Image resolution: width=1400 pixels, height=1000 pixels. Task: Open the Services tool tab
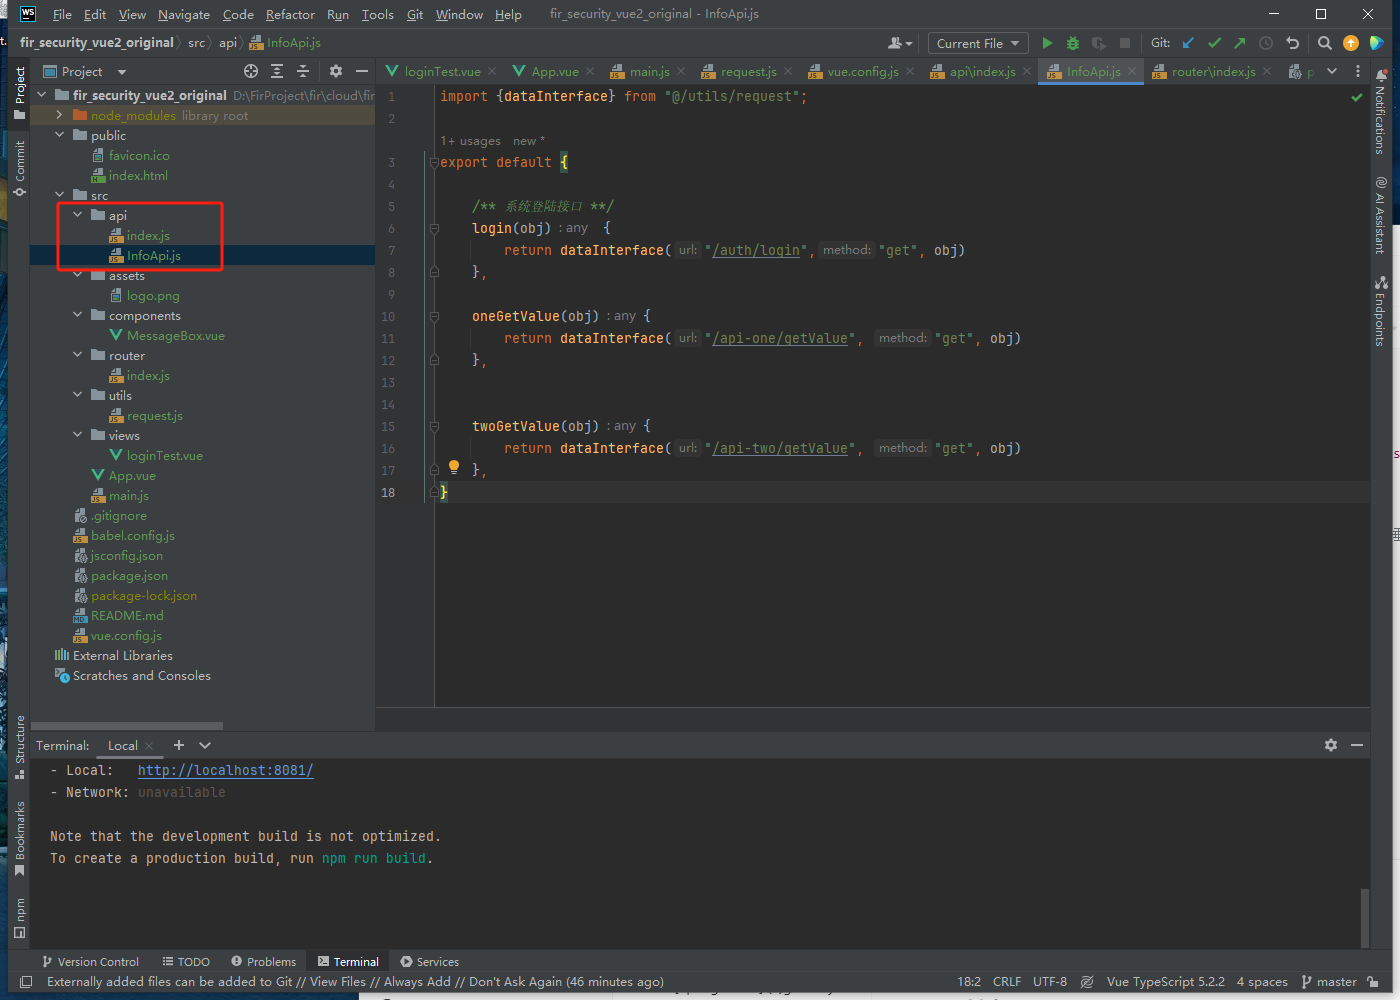pyautogui.click(x=430, y=962)
